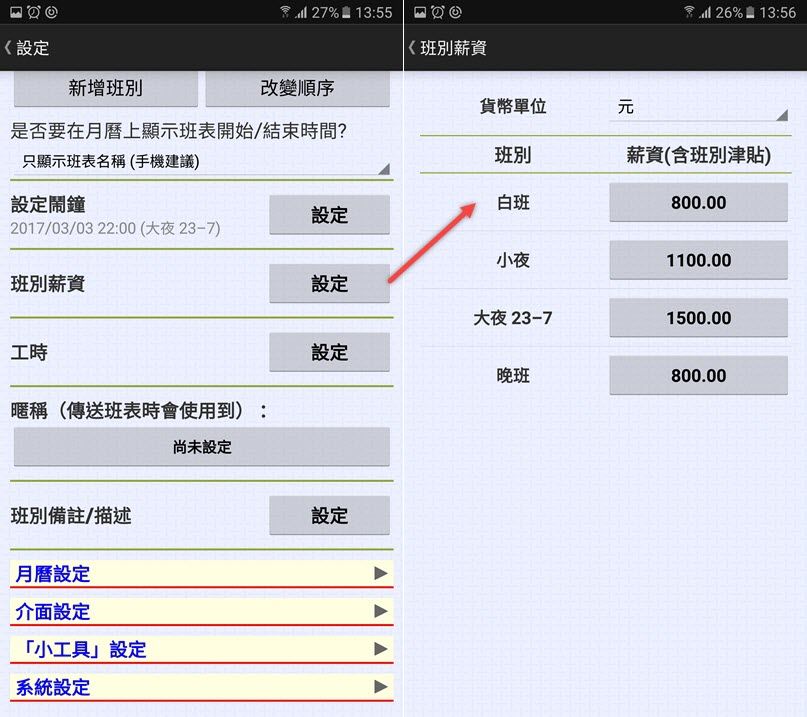Edit the 白班 salary 800.00
Screen dimensions: 807x717
click(x=698, y=202)
